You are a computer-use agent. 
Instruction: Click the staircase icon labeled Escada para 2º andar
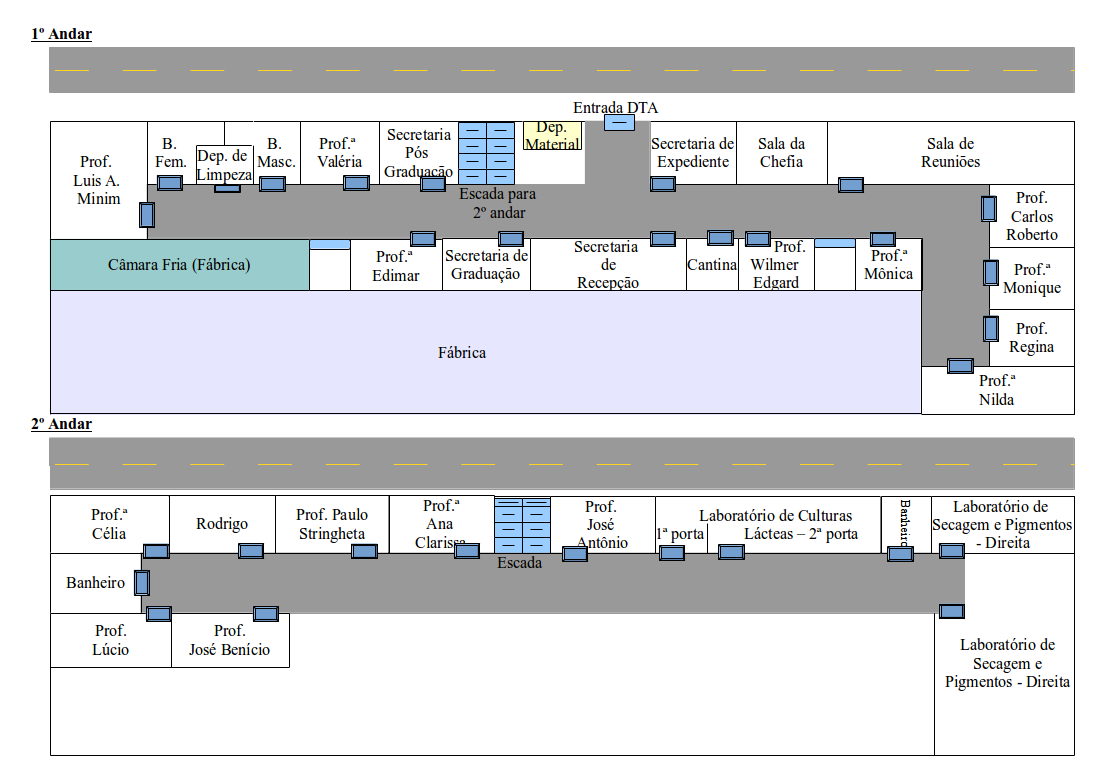coord(486,154)
